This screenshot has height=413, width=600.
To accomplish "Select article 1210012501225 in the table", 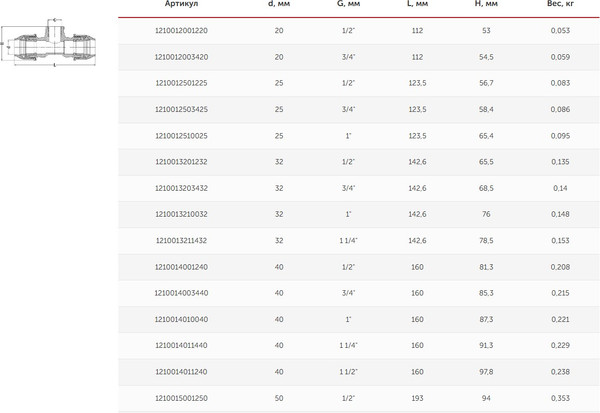I will coord(181,83).
